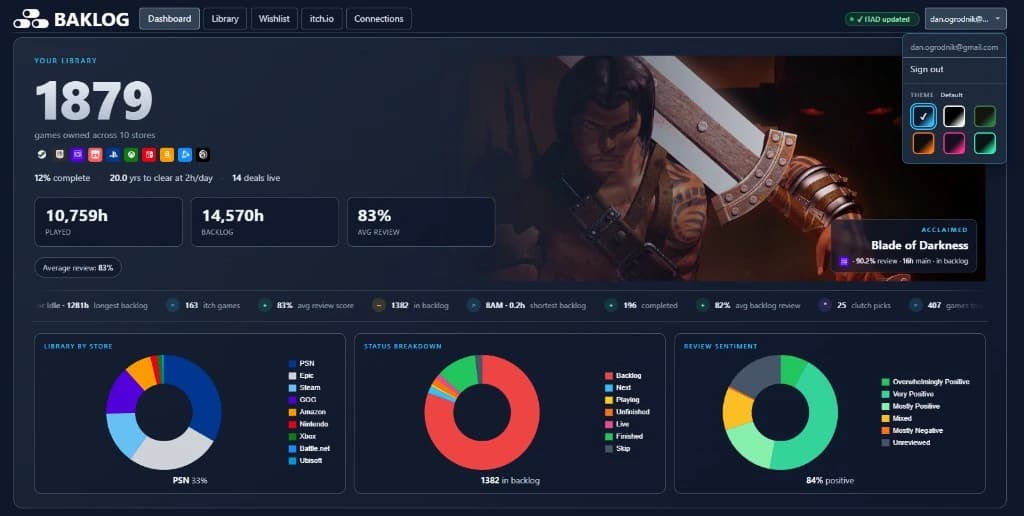This screenshot has width=1024, height=516.
Task: Click the orange Amazon store icon
Action: click(167, 155)
